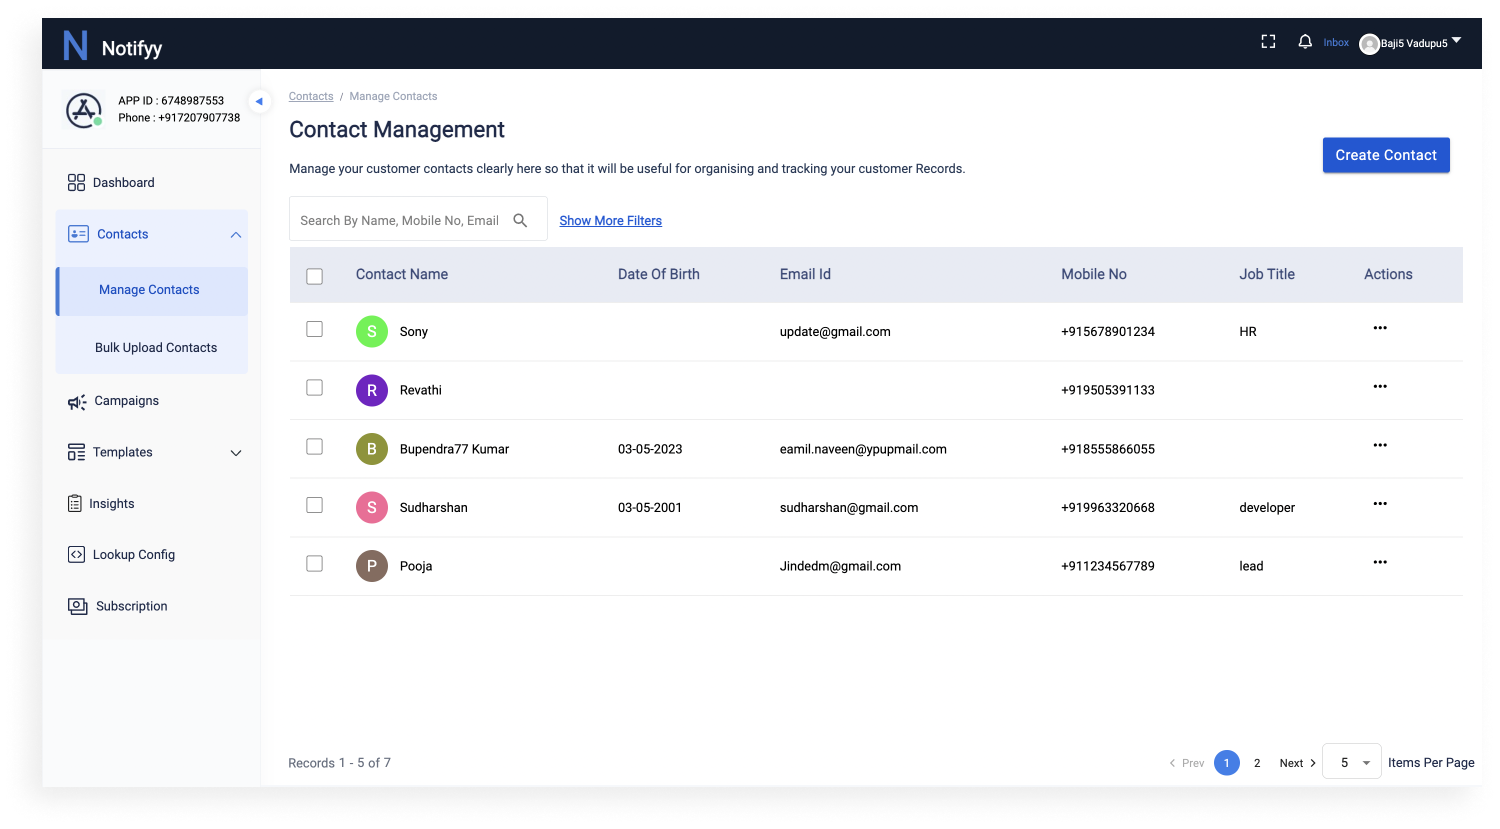This screenshot has width=1500, height=829.
Task: Click Sony's green S avatar
Action: 372,331
